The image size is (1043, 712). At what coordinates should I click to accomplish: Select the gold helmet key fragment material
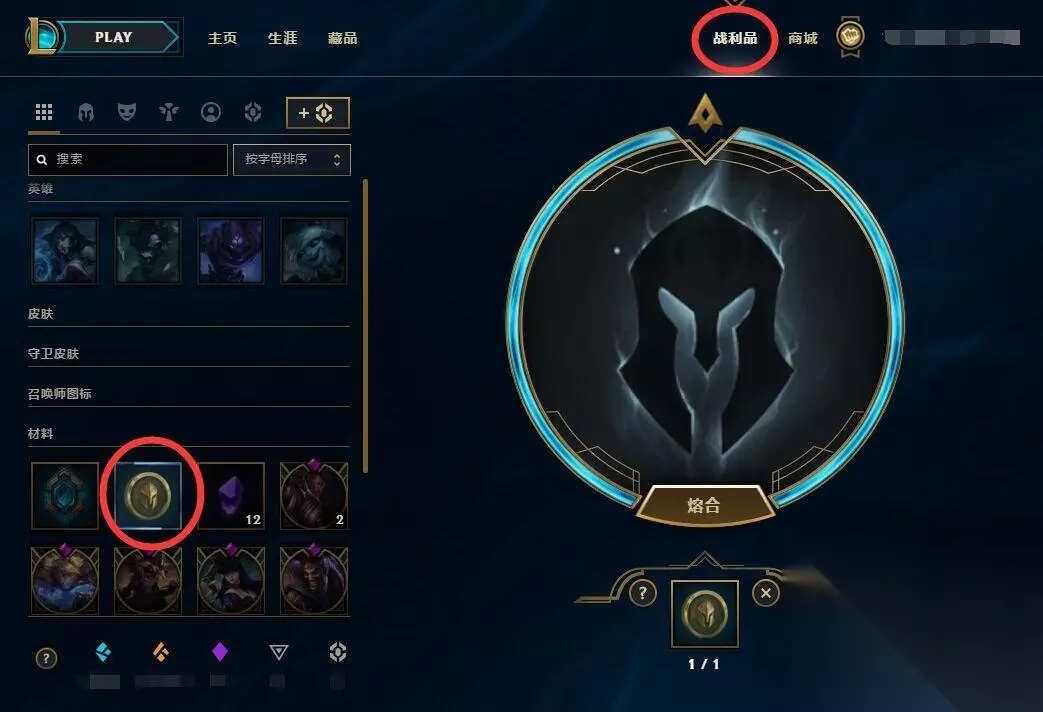[148, 496]
